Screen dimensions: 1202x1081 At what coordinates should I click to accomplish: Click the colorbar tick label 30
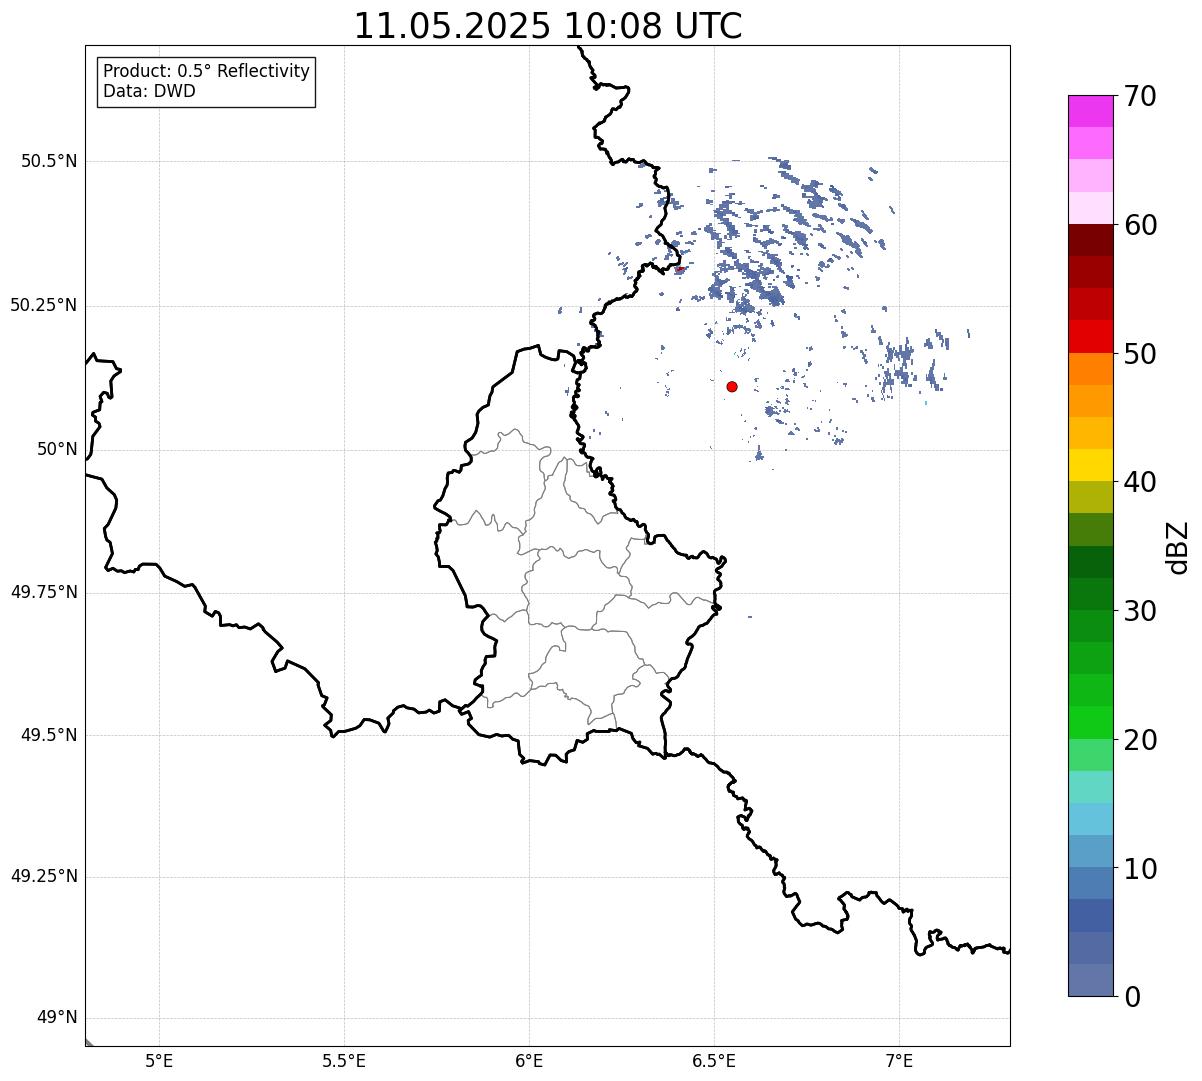[1139, 611]
